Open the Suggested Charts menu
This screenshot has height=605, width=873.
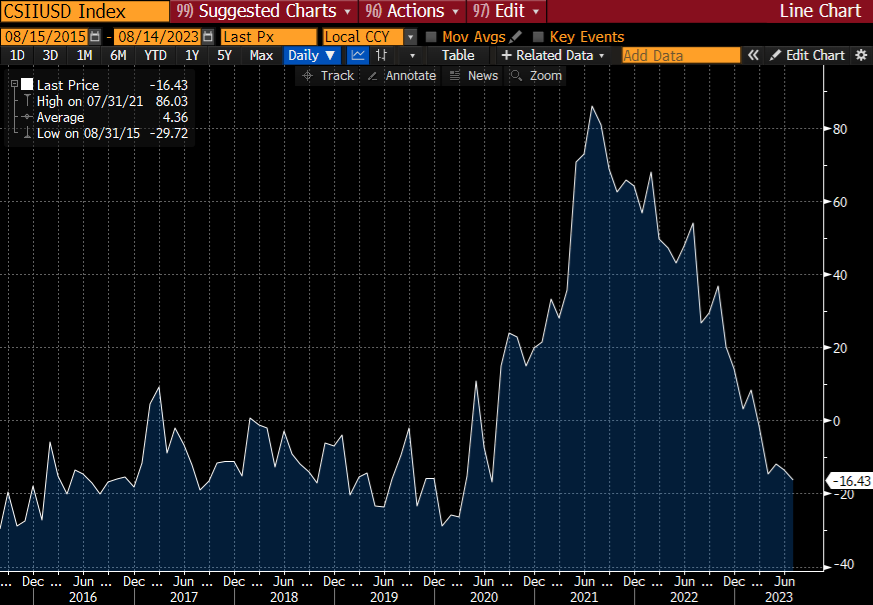click(x=264, y=11)
